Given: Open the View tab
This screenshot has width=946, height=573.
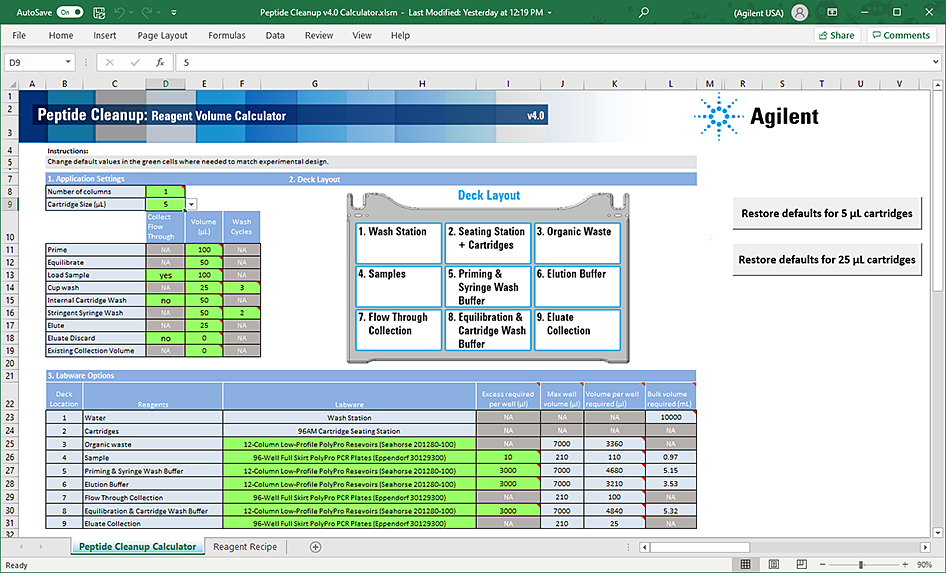Looking at the screenshot, I should [362, 36].
